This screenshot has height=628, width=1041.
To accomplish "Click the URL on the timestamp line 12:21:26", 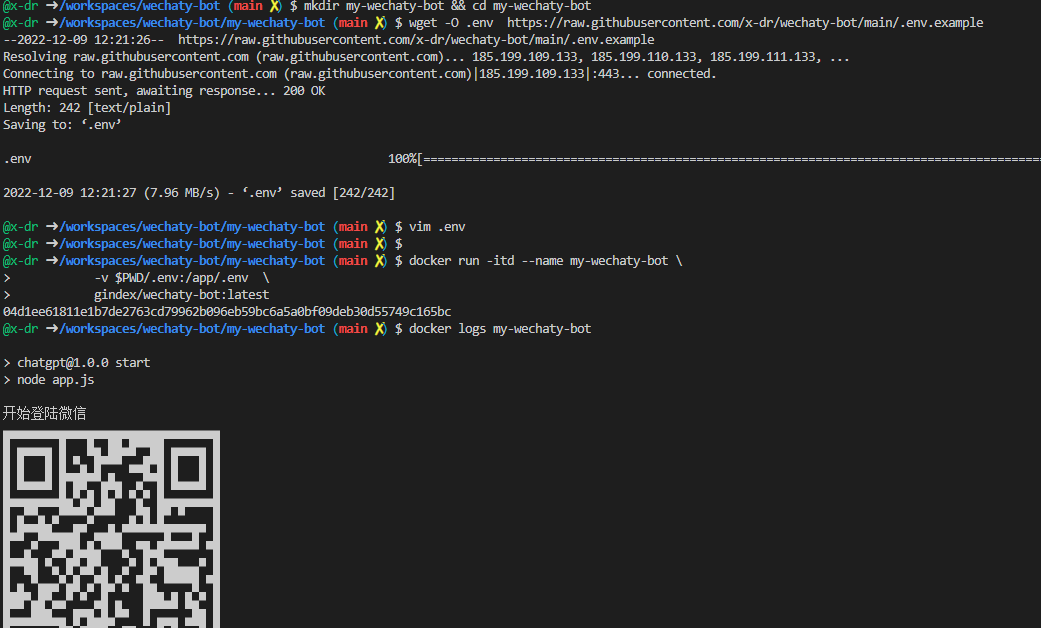I will click(x=416, y=40).
